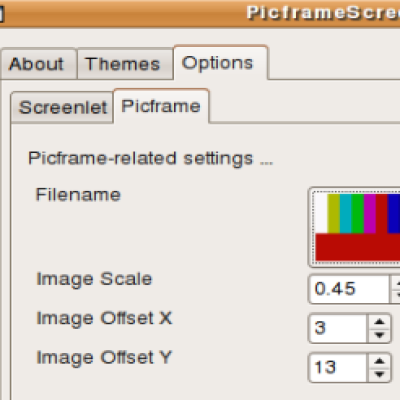Increase Image Offset X with up arrow
Viewport: 400px width, 400px height.
click(x=379, y=322)
